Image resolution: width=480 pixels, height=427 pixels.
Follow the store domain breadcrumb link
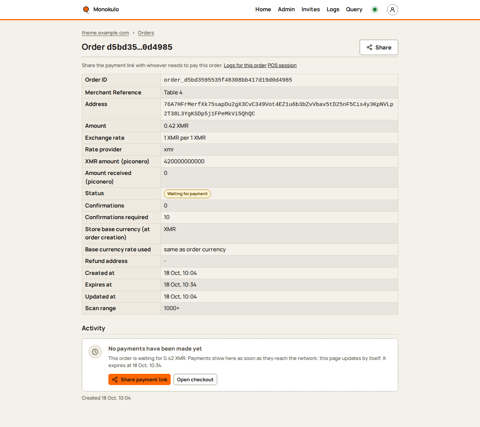pos(105,33)
